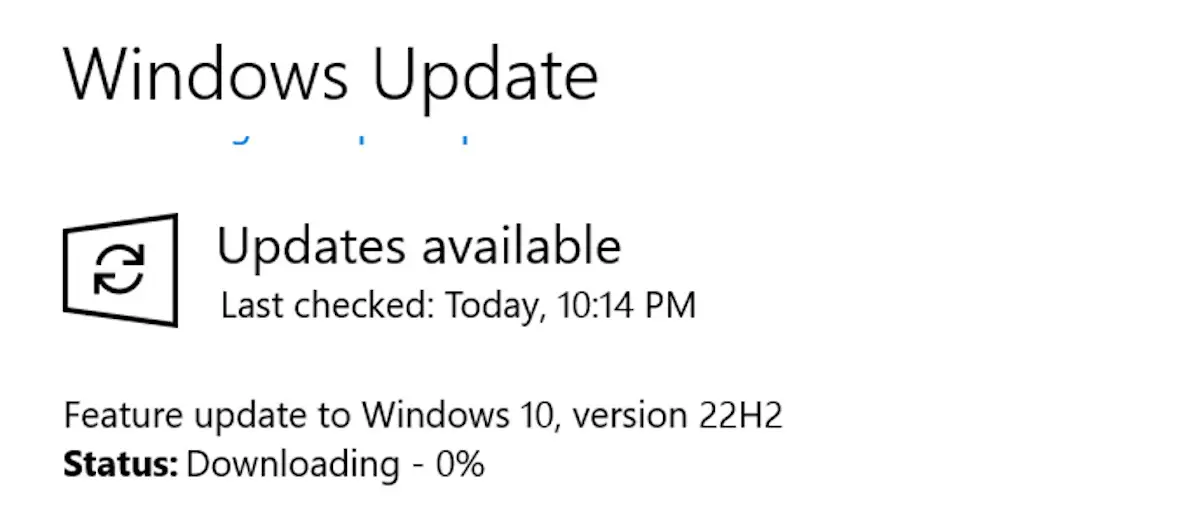This screenshot has width=1200, height=523.
Task: Click the Last checked label text
Action: (x=327, y=305)
